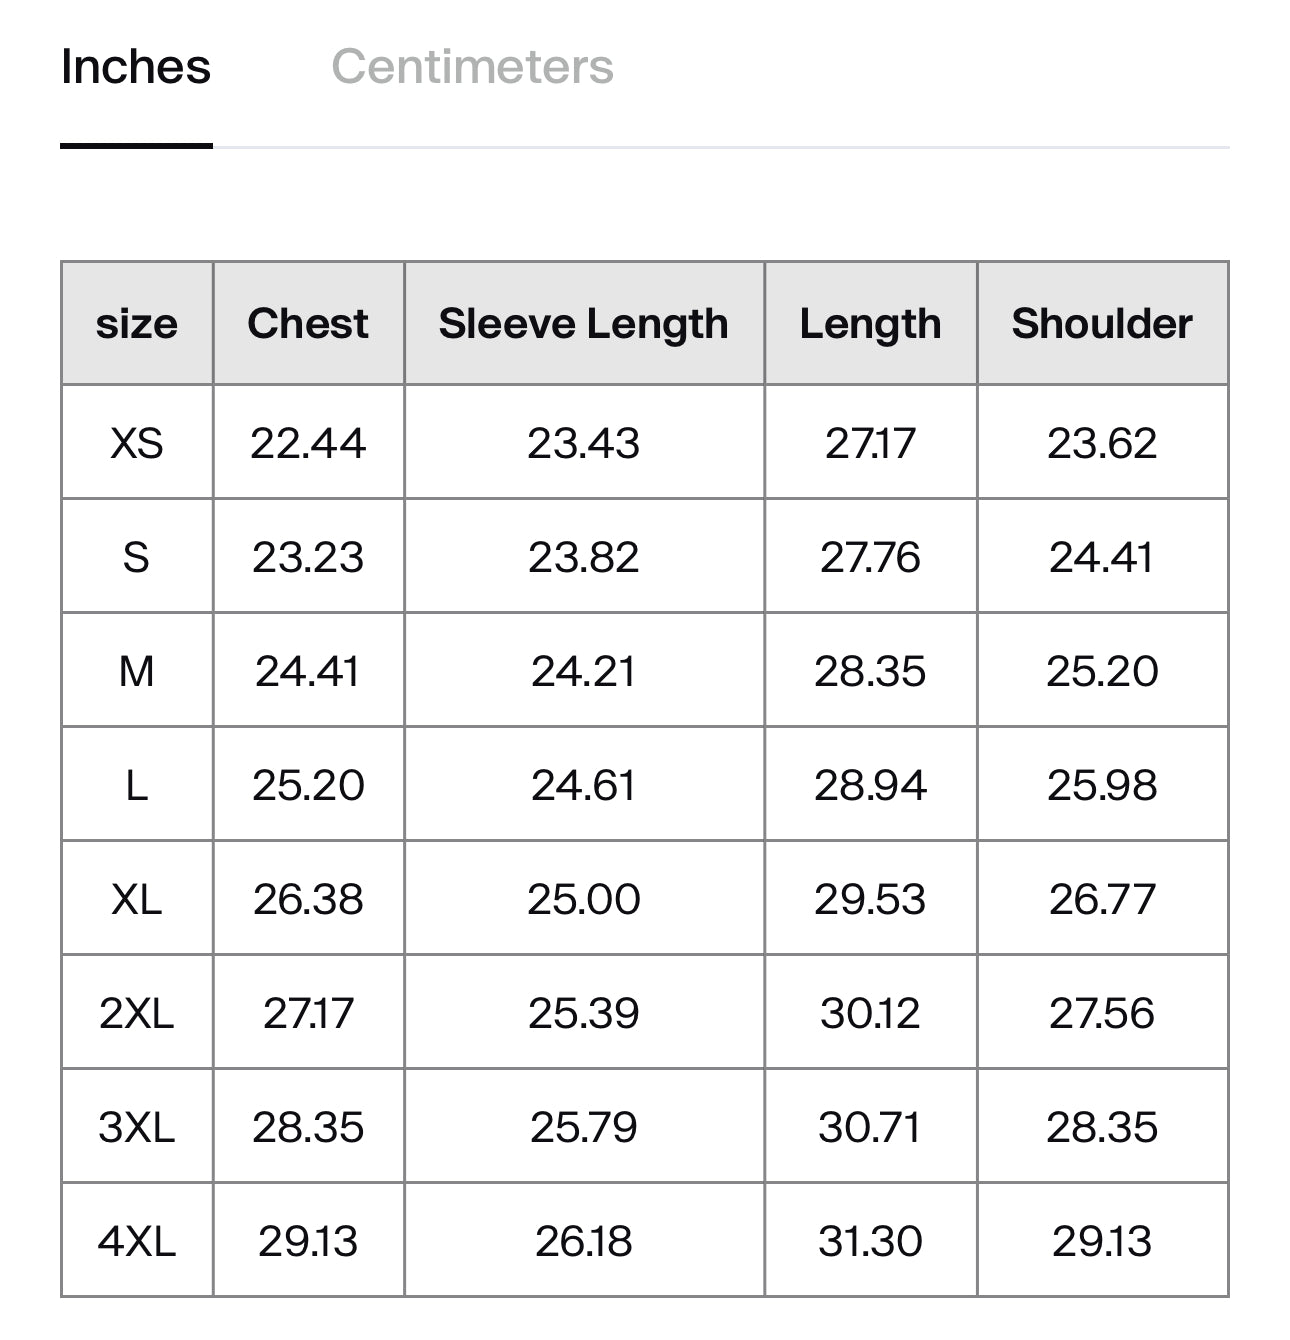Click the XS chest value 22.44
1290x1340 pixels.
[308, 443]
